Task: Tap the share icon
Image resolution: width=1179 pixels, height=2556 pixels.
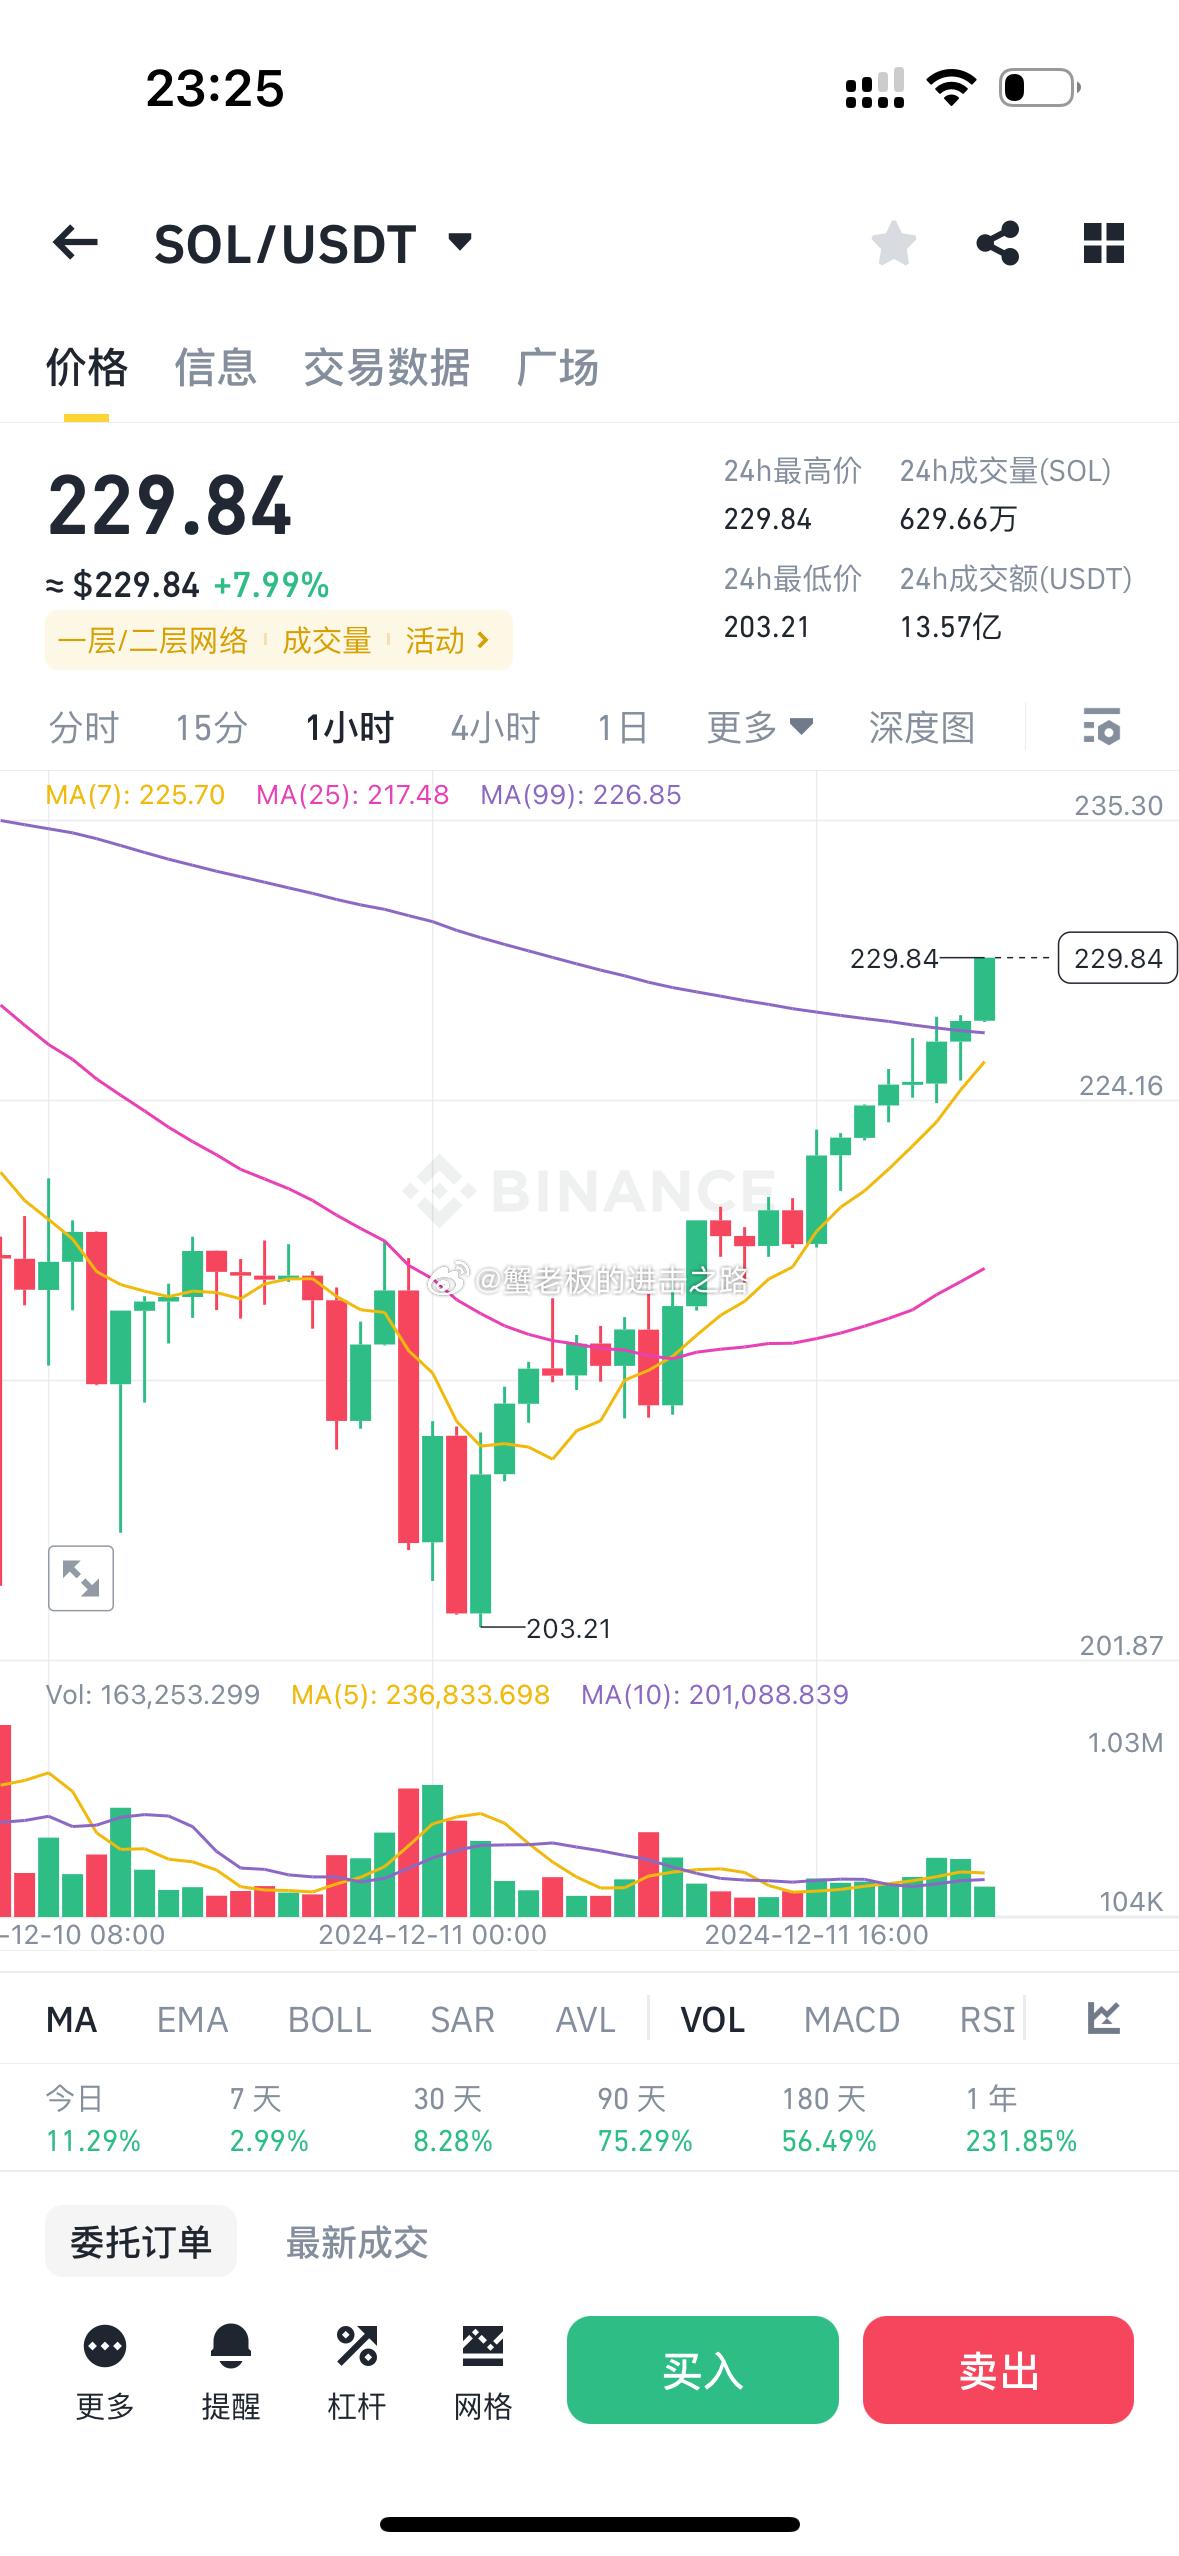Action: [x=997, y=243]
